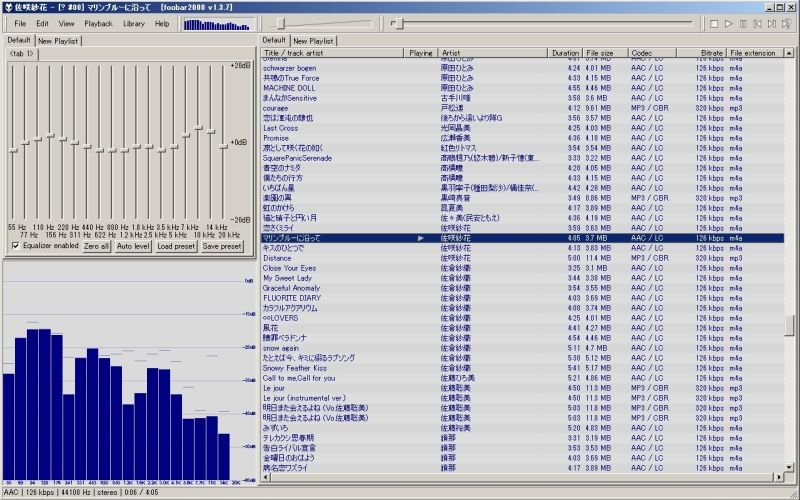The width and height of the screenshot is (800, 500).
Task: Select the Default tab above the equalizer
Action: tap(19, 40)
